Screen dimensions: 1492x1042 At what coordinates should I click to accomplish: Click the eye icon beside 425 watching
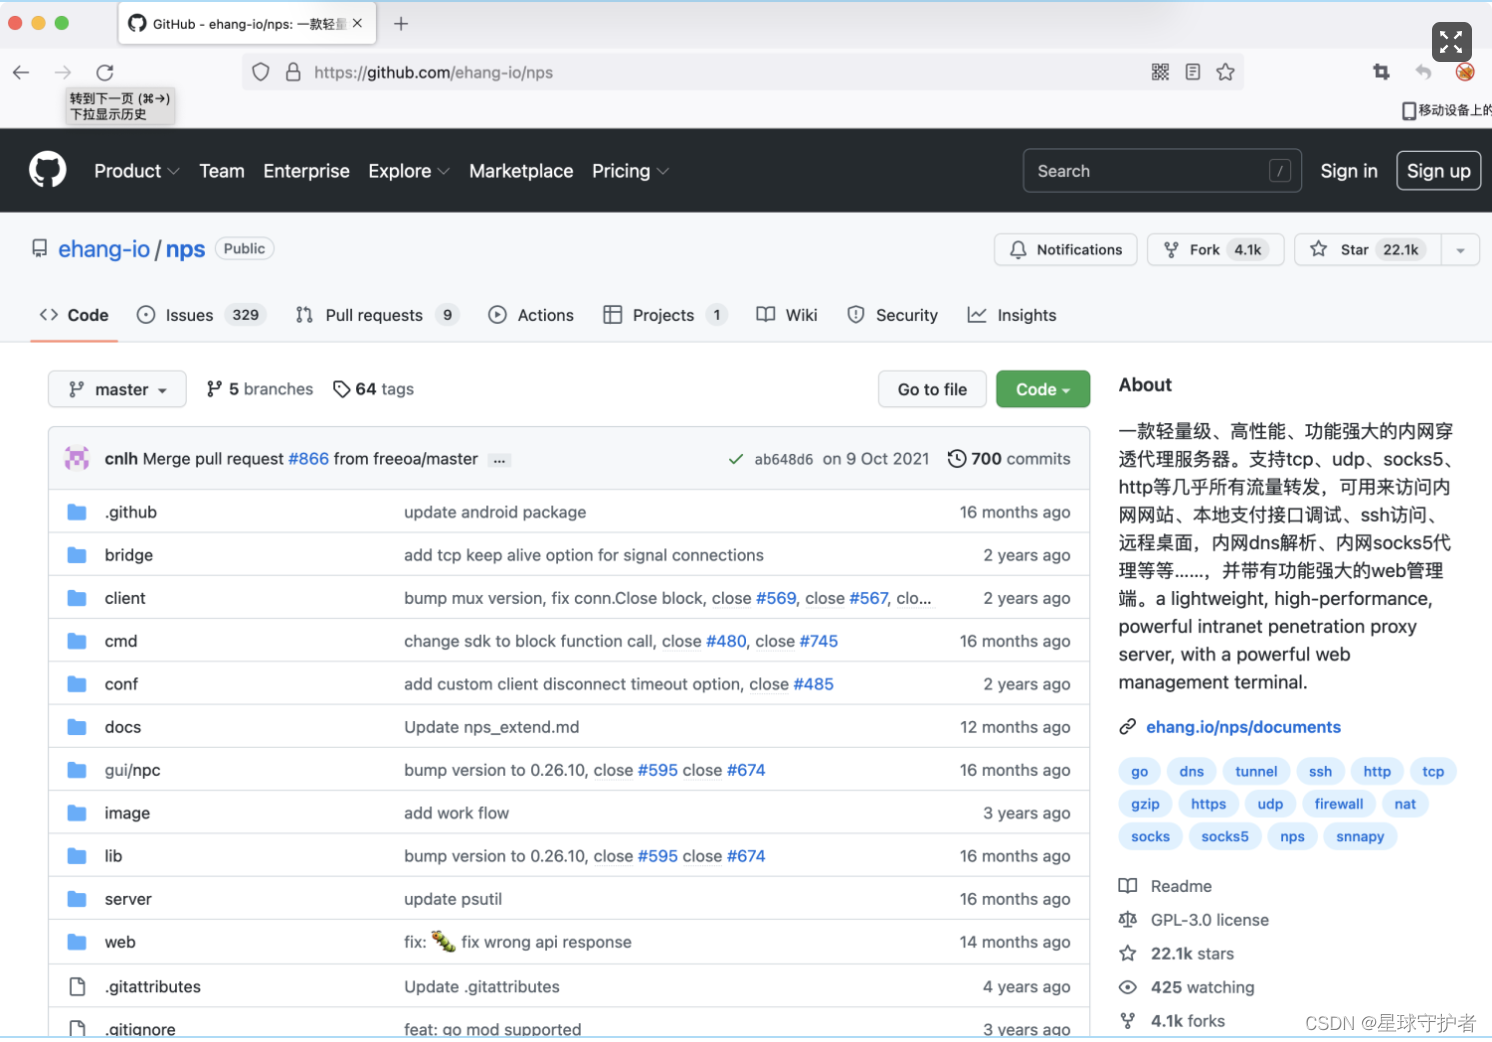pyautogui.click(x=1128, y=987)
